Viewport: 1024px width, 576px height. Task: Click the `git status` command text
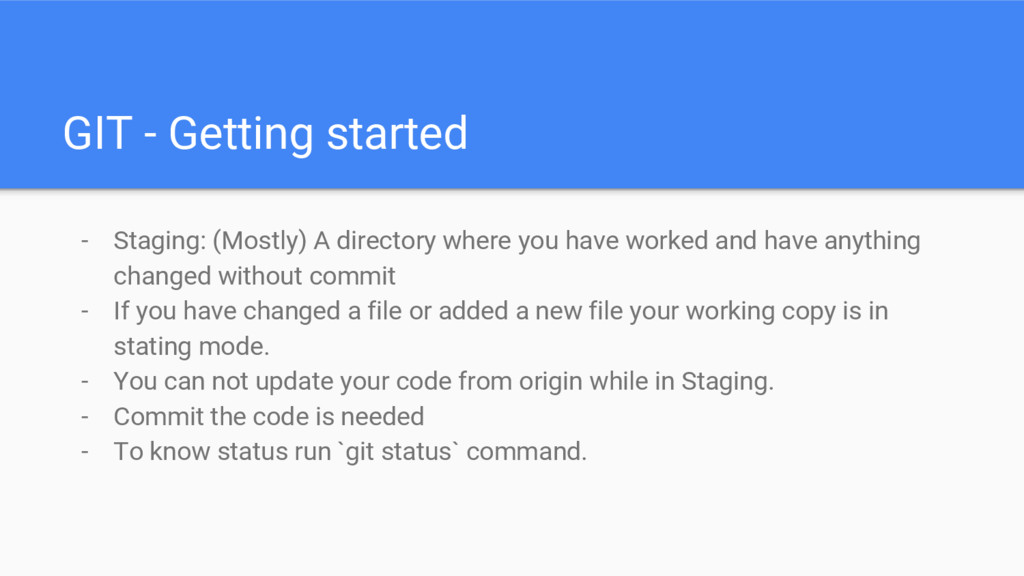coord(398,452)
